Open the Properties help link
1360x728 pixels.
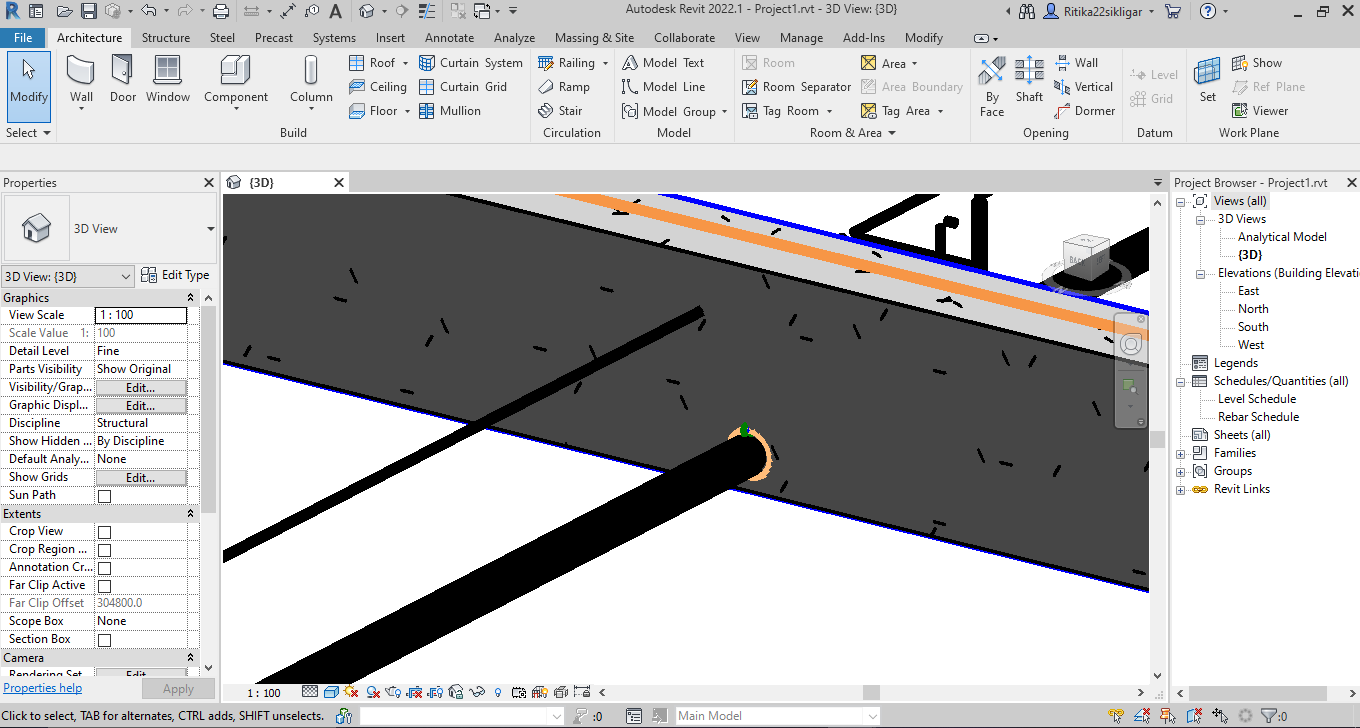(42, 688)
